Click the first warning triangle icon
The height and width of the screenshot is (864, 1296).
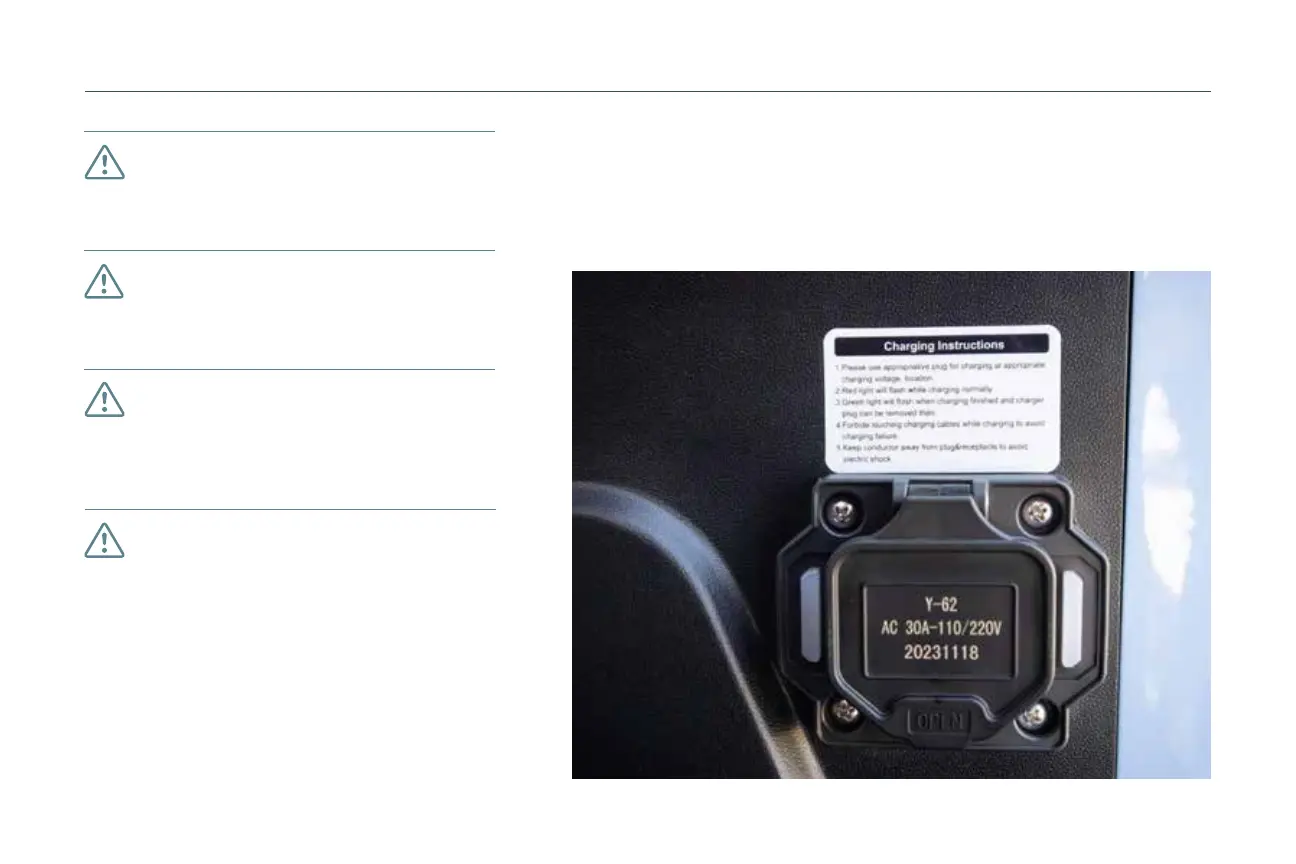tap(104, 163)
